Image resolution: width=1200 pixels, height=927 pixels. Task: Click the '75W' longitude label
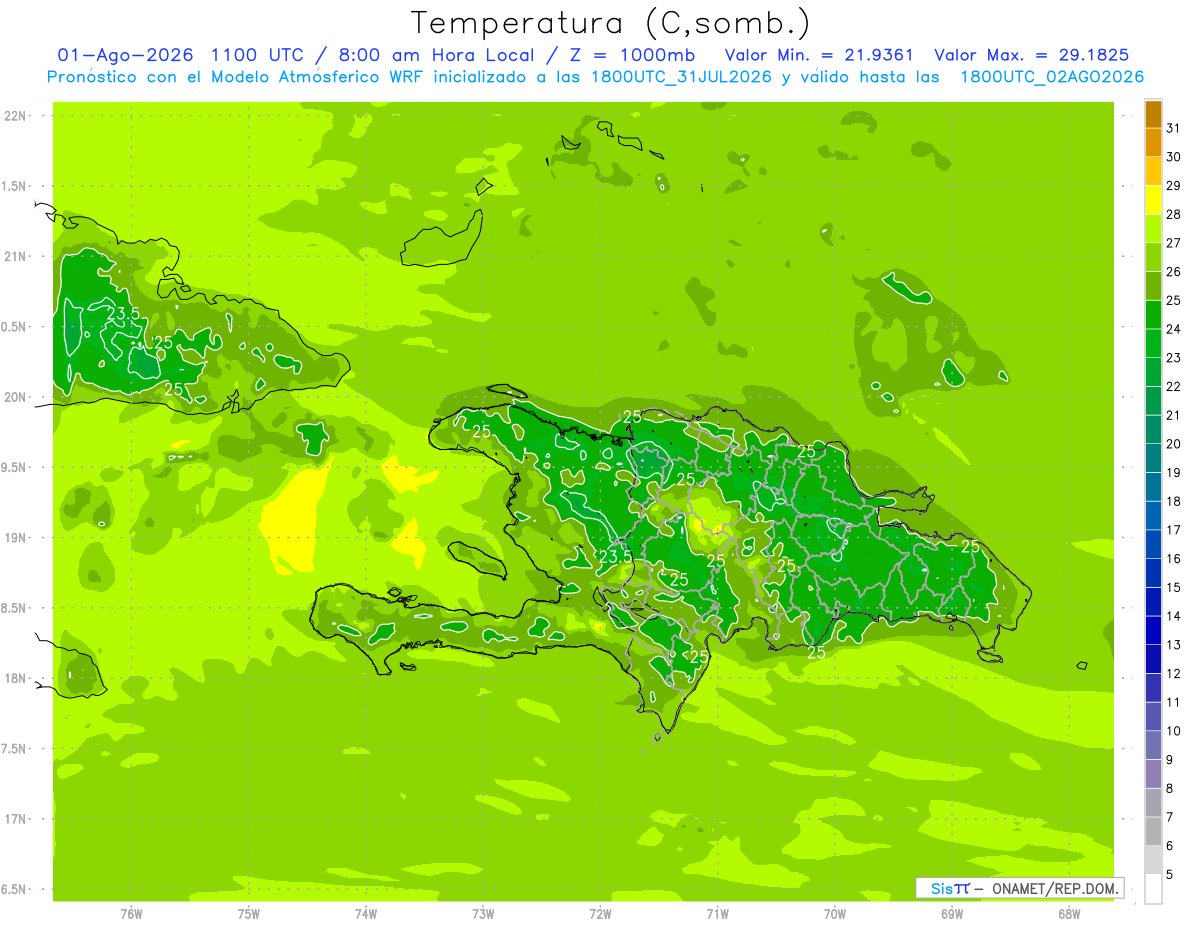pos(249,913)
